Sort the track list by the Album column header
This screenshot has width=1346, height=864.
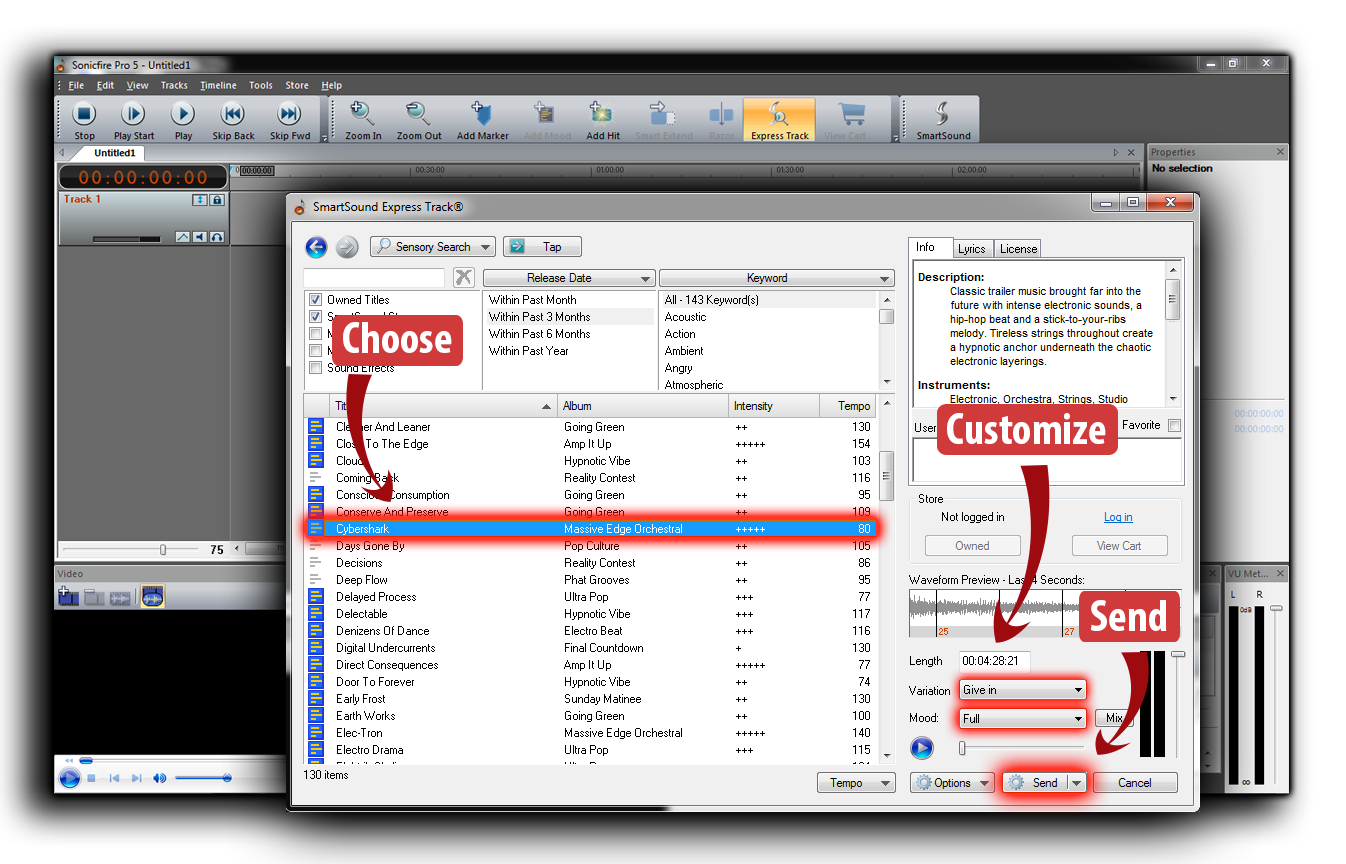point(643,406)
